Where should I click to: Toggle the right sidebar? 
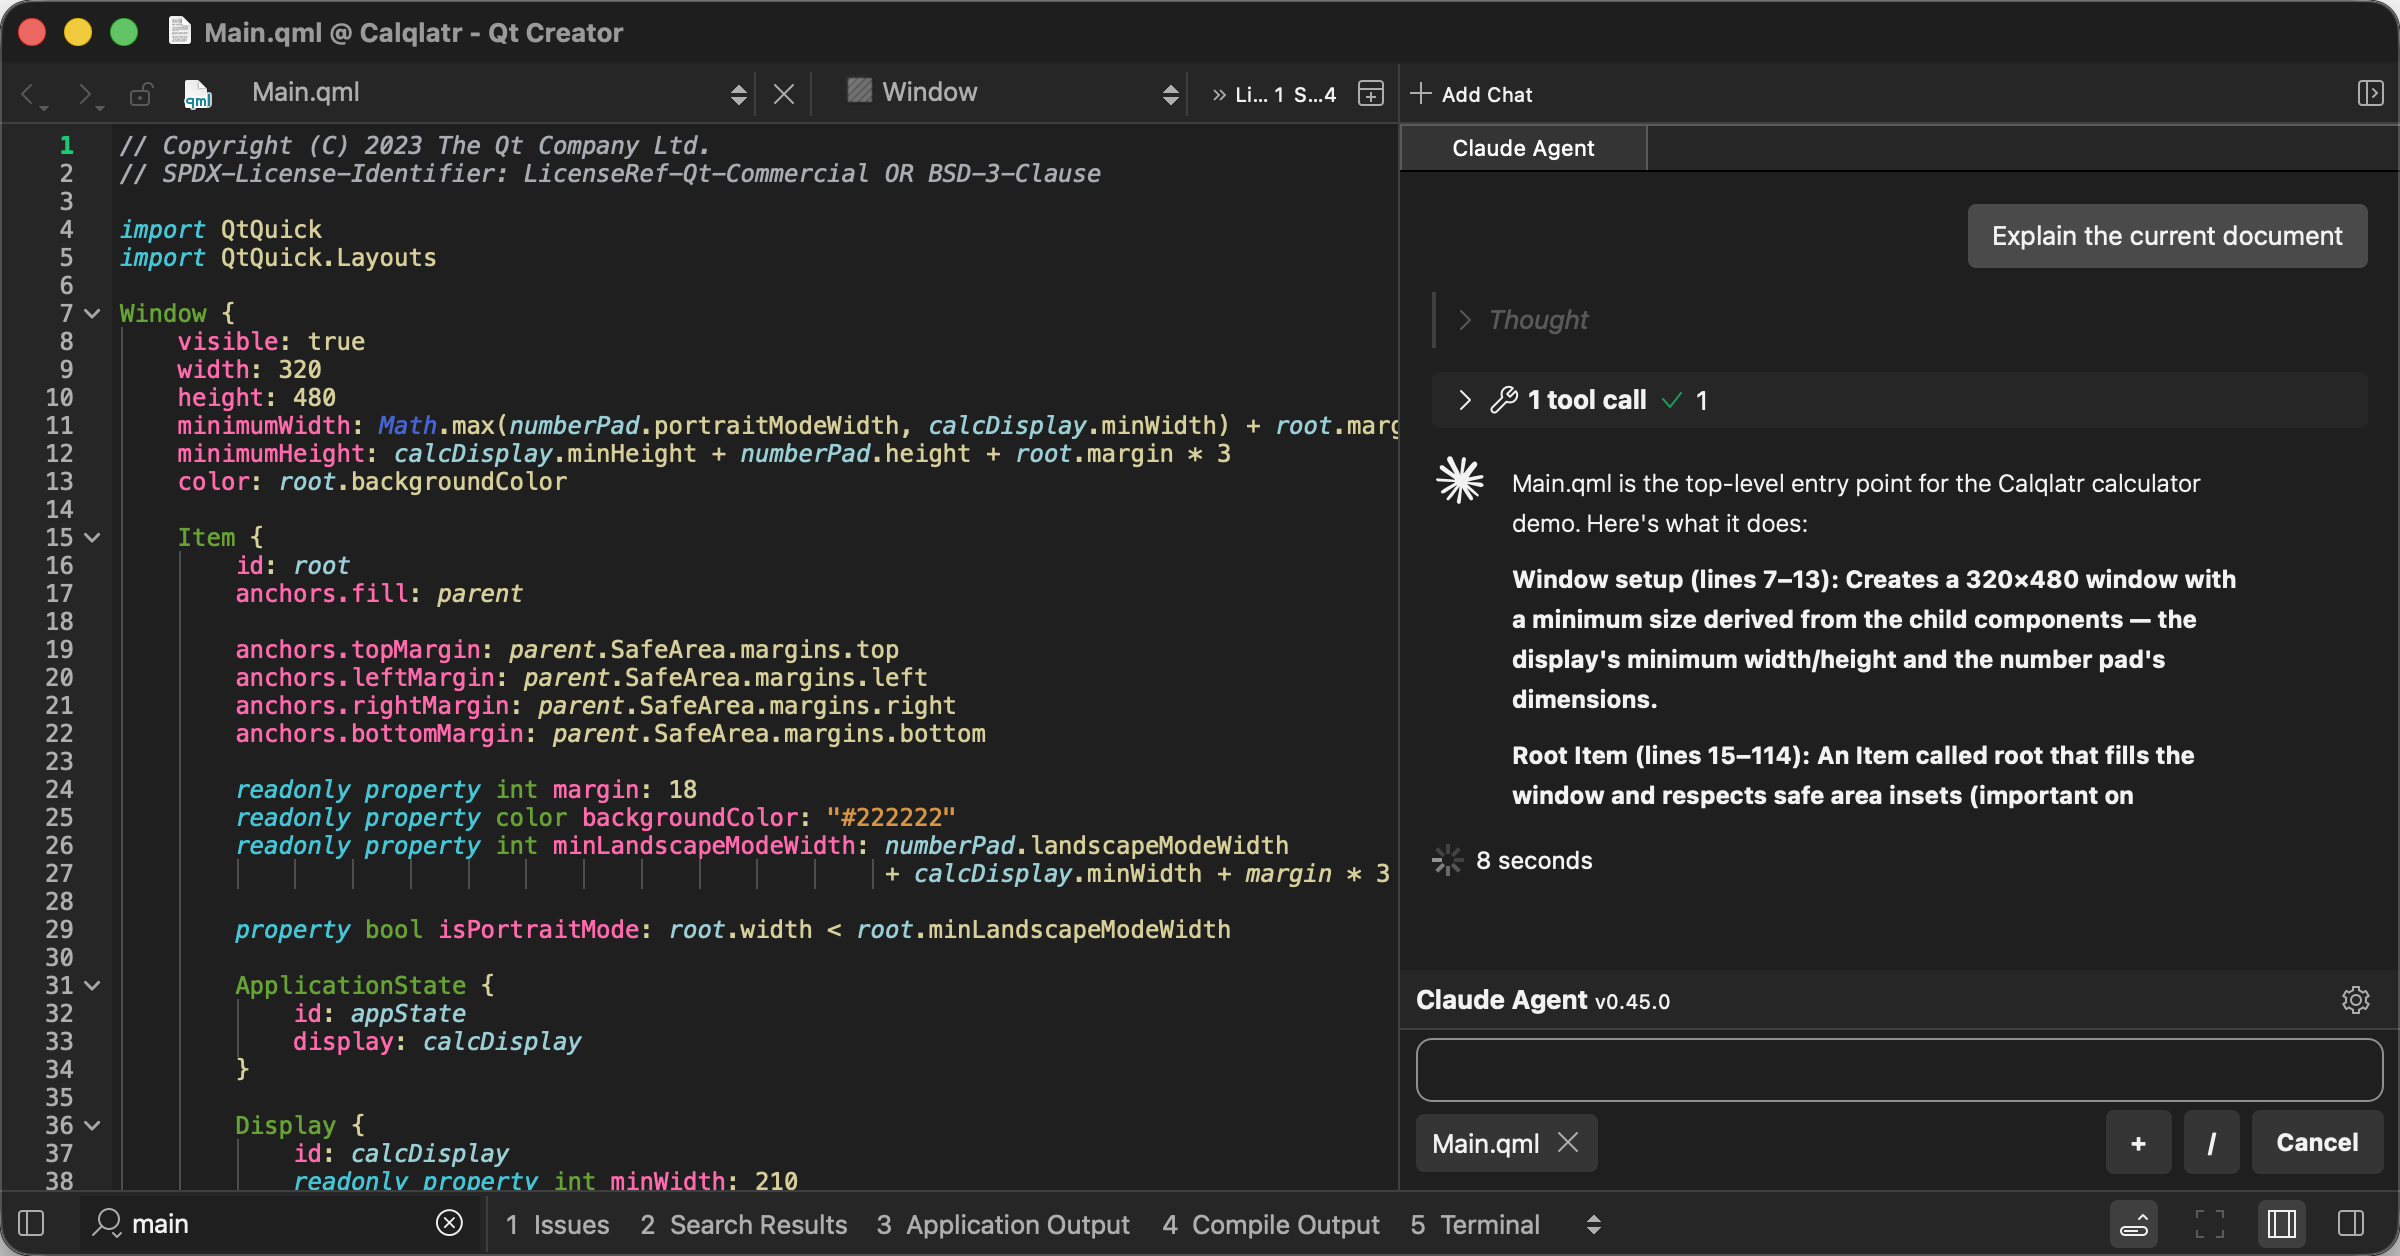[2351, 1223]
